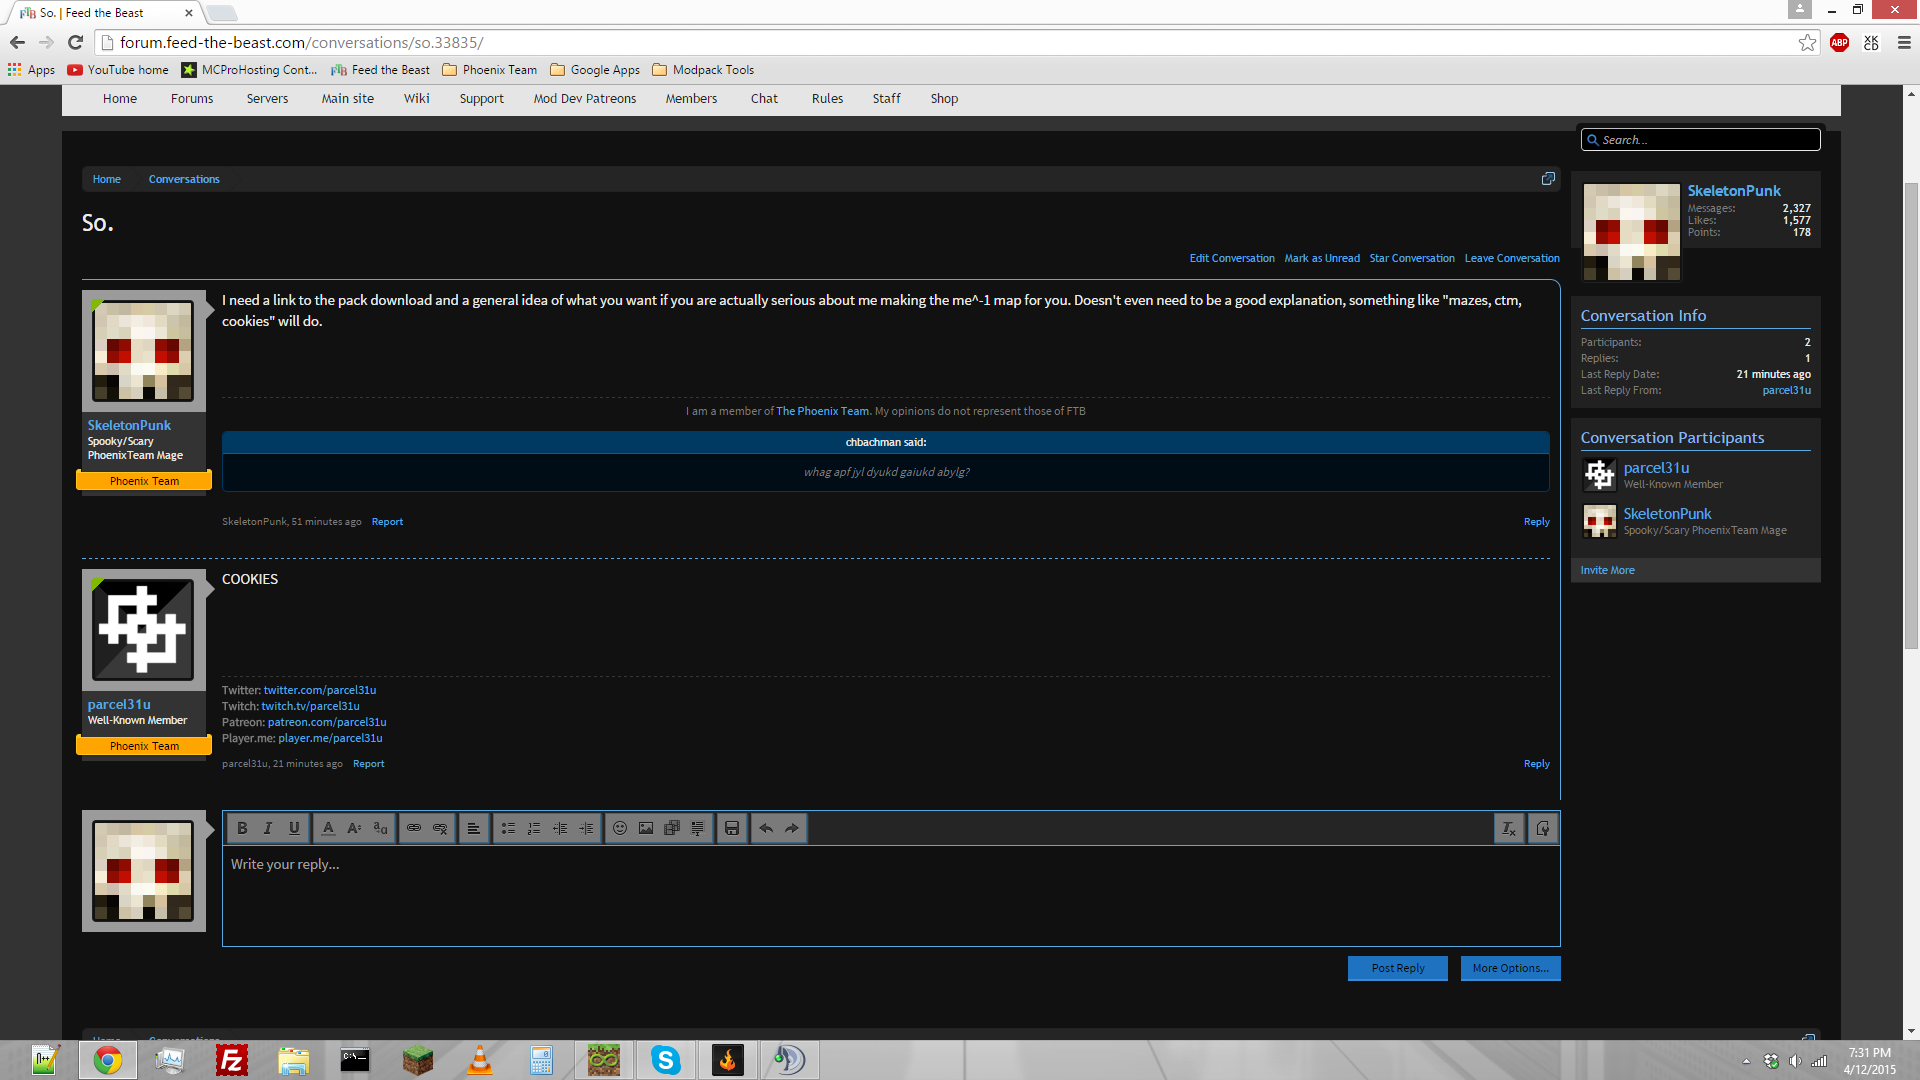Open the Forums menu item

coord(192,99)
